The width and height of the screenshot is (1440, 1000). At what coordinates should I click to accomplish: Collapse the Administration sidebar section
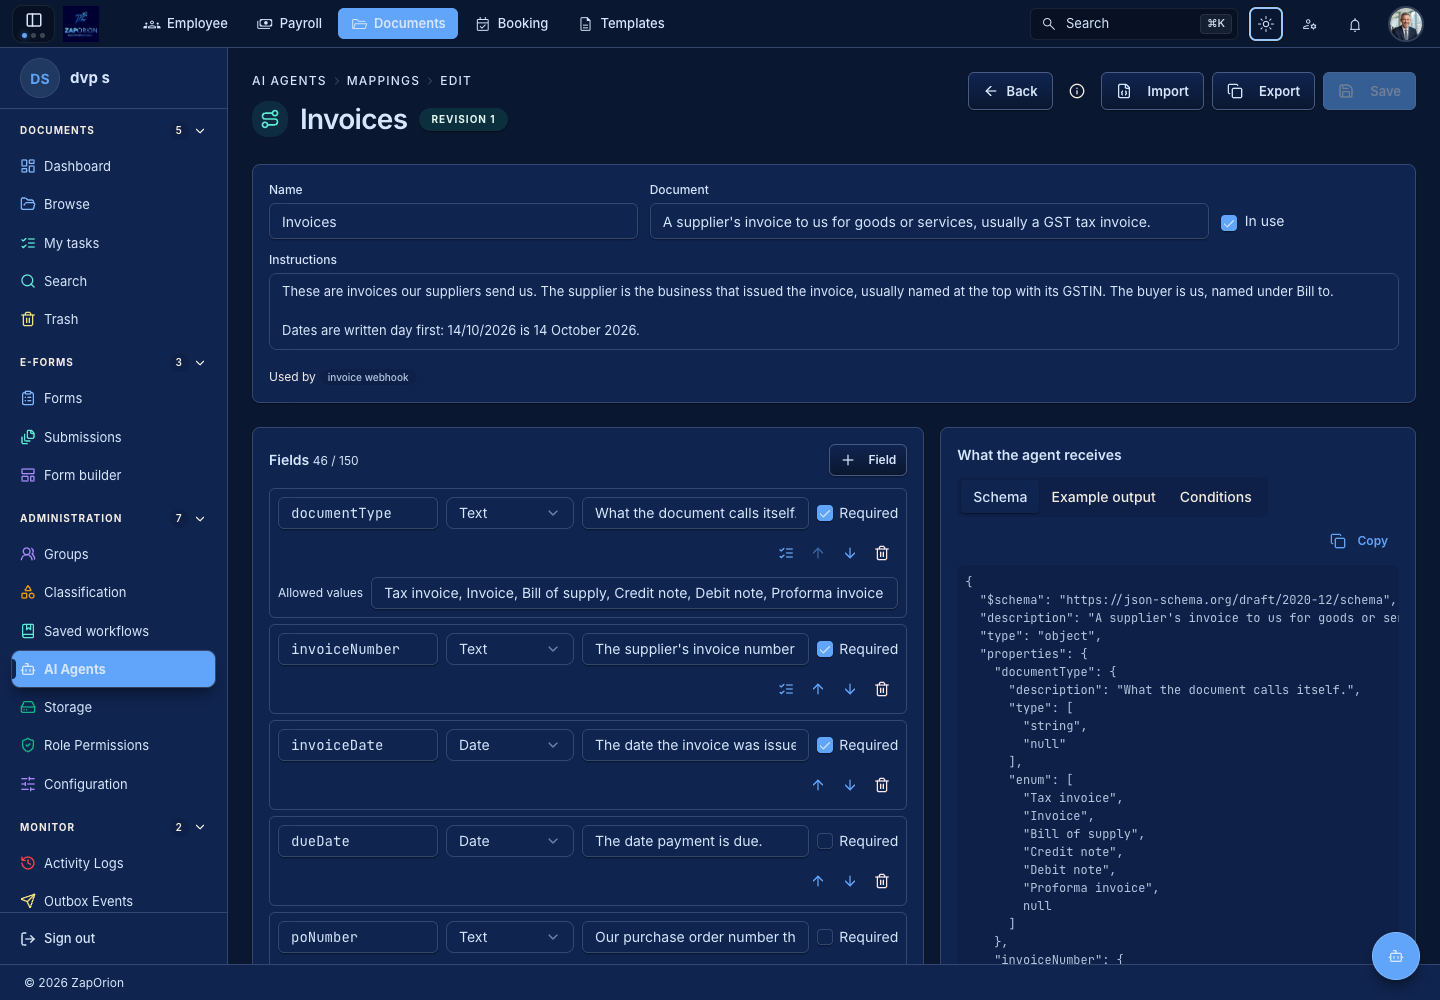(200, 519)
